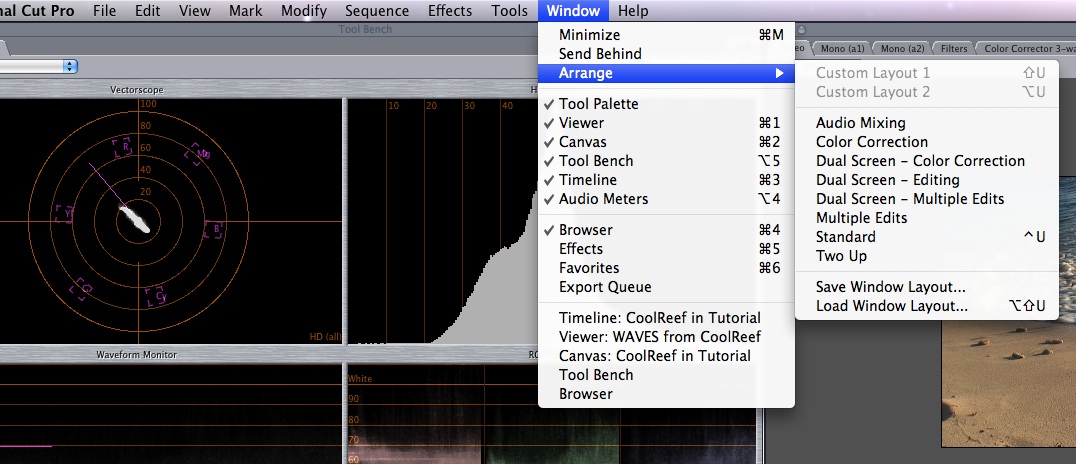Select Browser in open windows list
This screenshot has width=1076, height=464.
(666, 394)
